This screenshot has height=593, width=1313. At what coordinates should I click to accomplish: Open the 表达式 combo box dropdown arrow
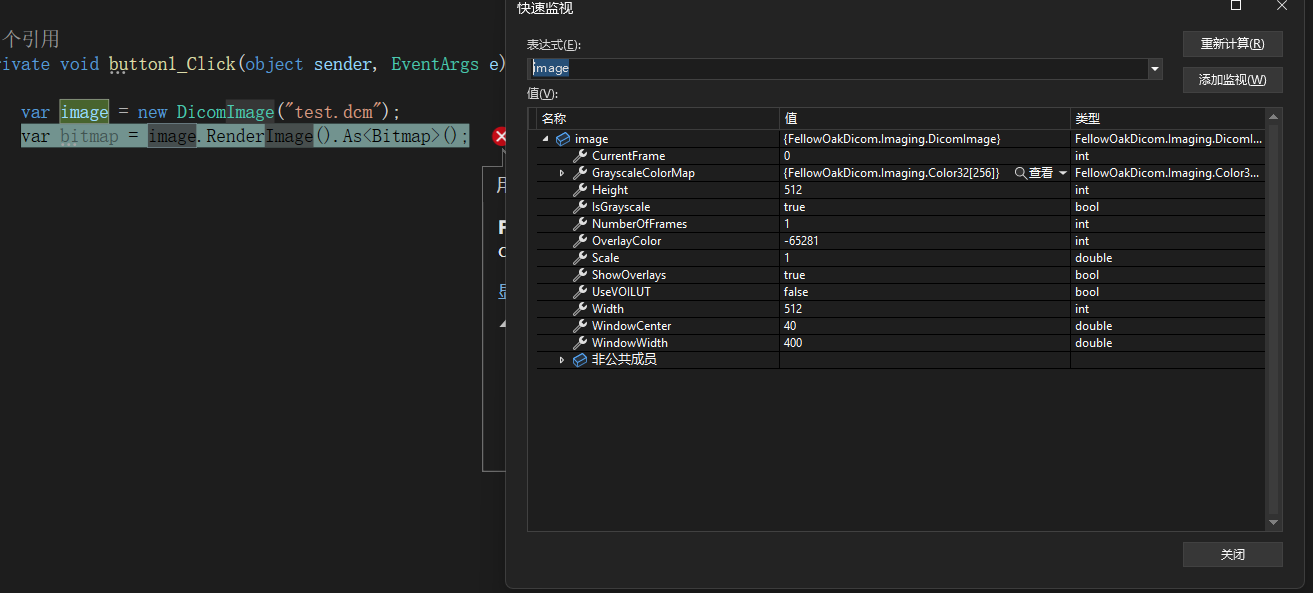(1155, 67)
